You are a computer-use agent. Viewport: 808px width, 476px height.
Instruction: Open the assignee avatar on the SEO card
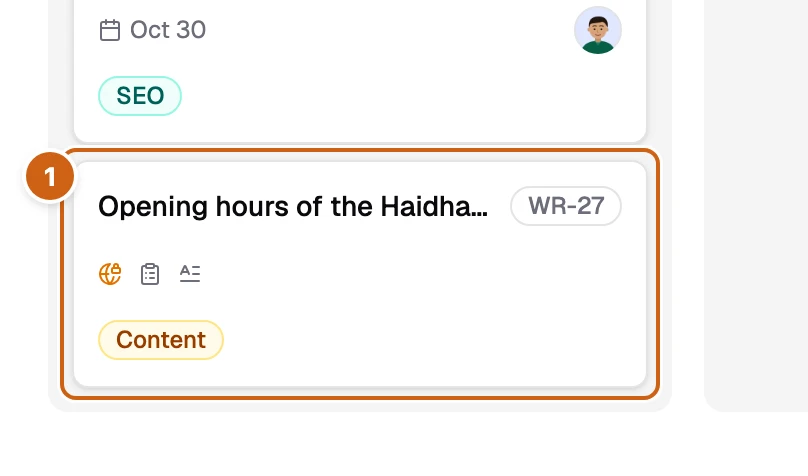(x=598, y=30)
